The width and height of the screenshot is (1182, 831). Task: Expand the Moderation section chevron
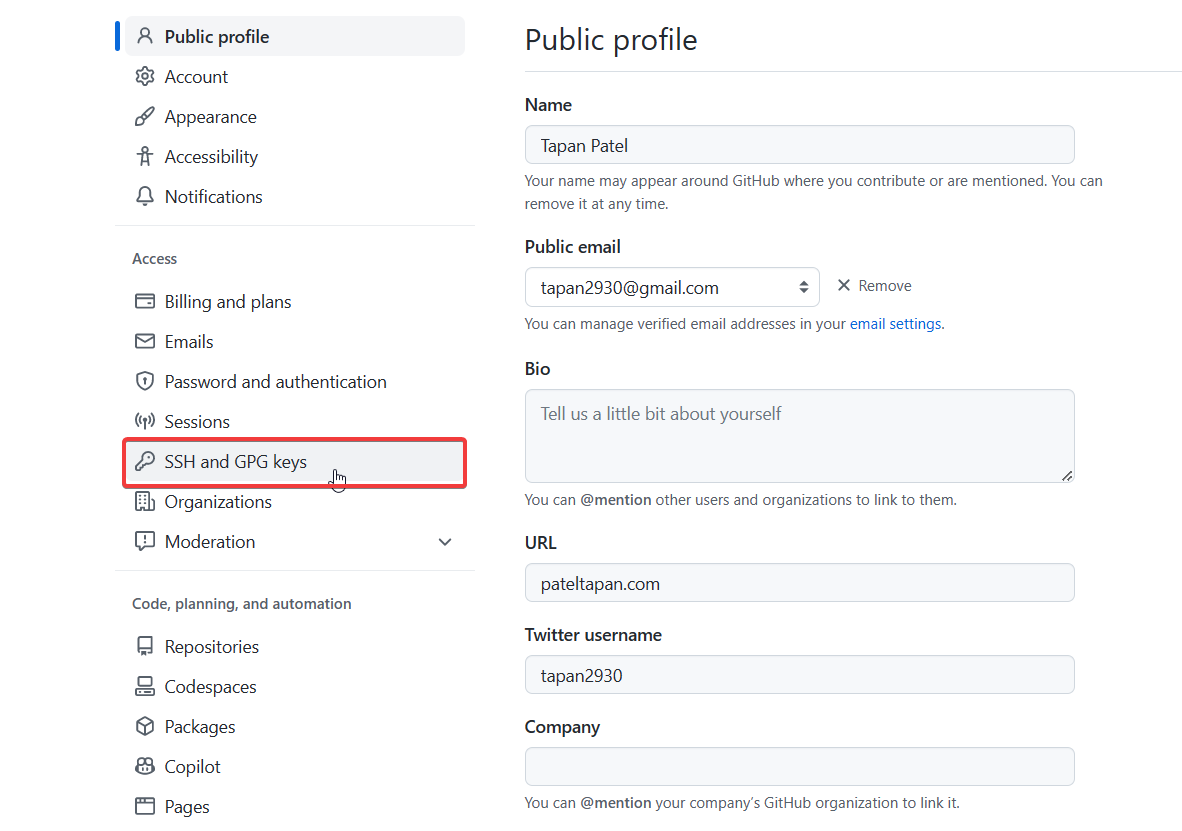coord(445,541)
